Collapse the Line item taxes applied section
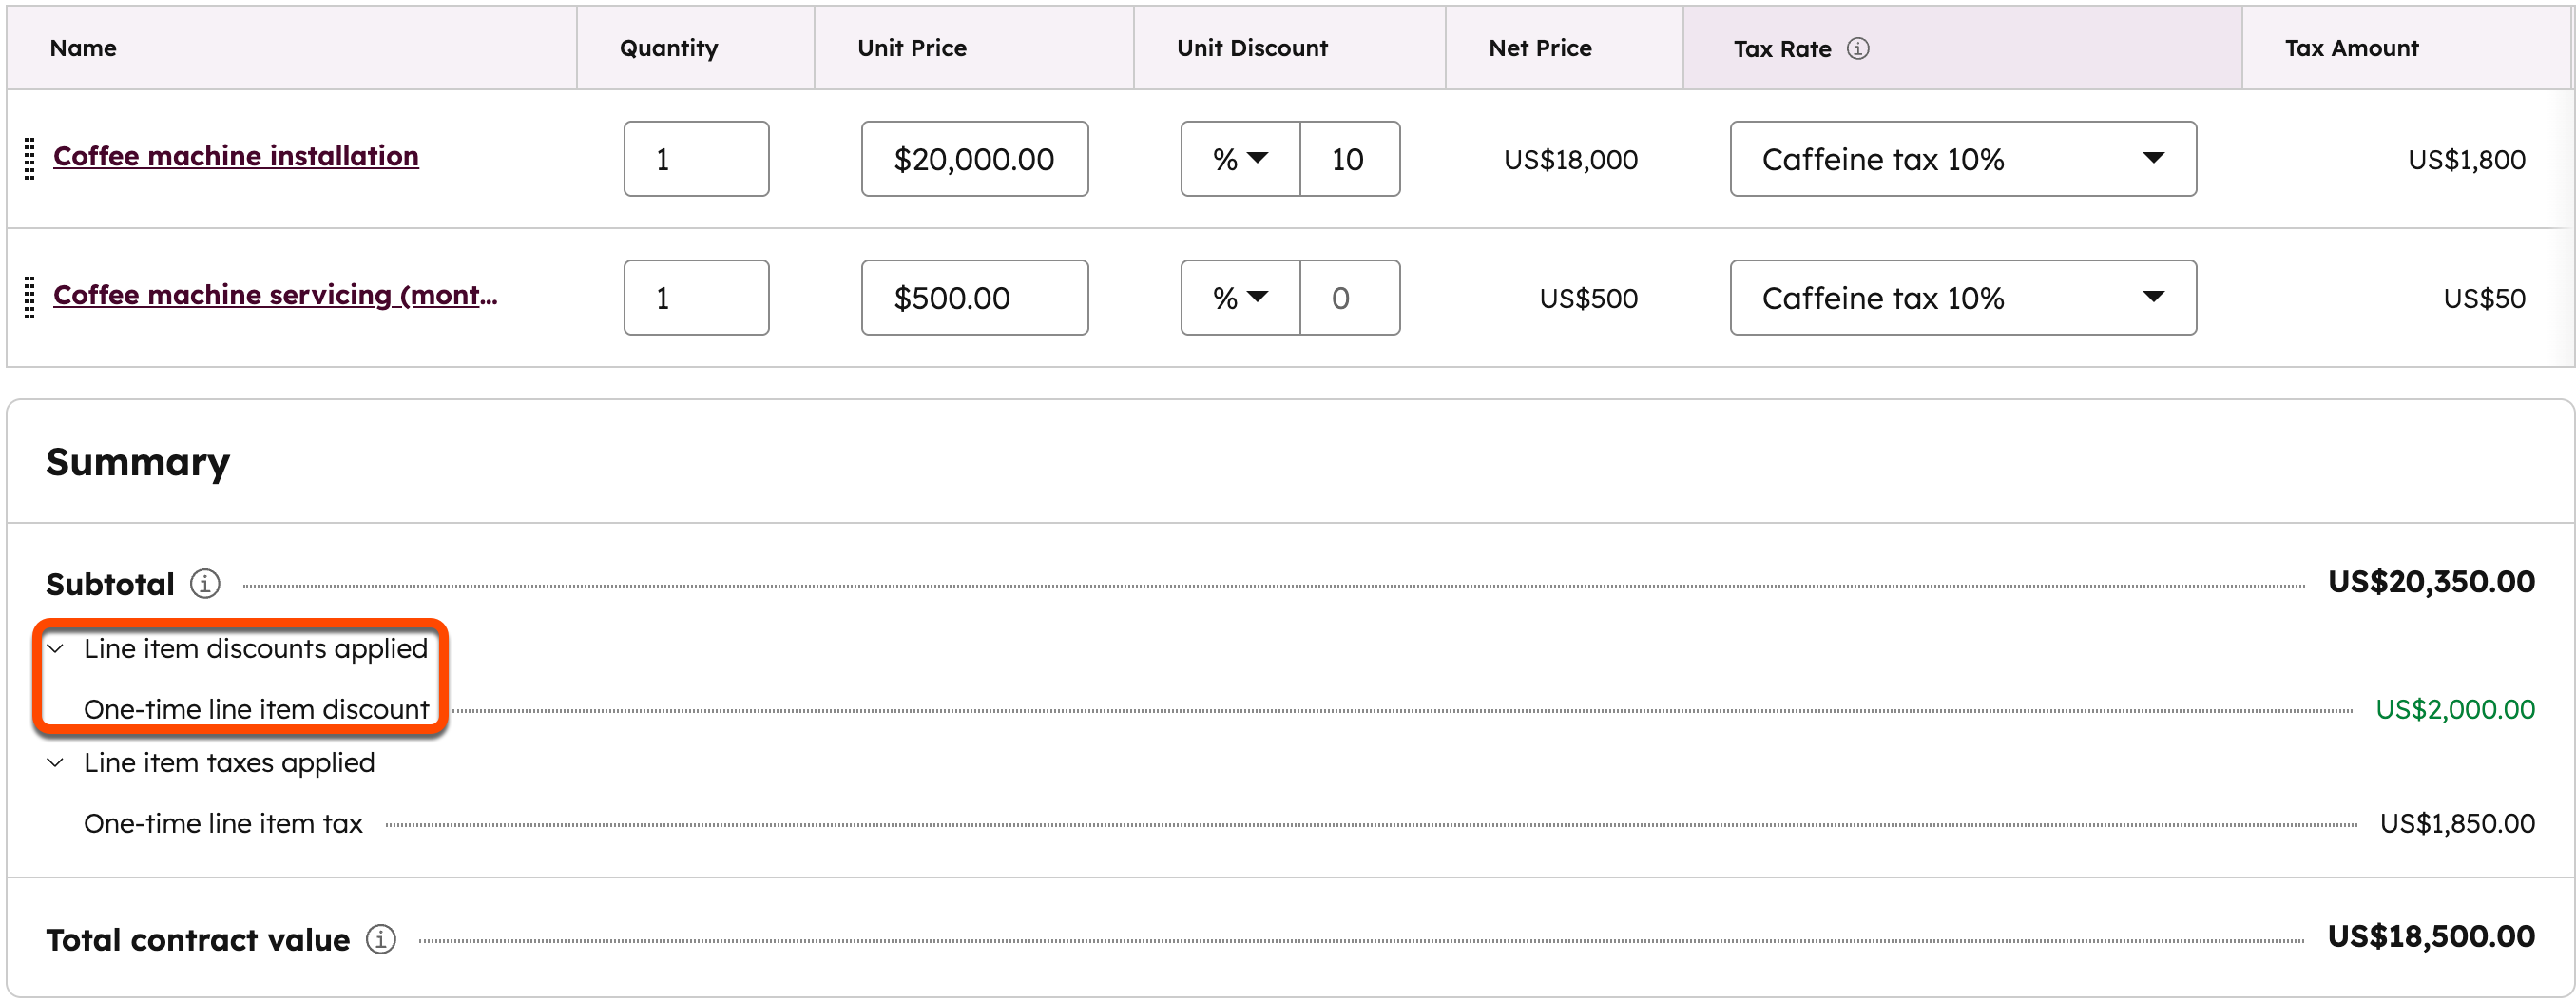The height and width of the screenshot is (1002, 2576). pos(56,762)
